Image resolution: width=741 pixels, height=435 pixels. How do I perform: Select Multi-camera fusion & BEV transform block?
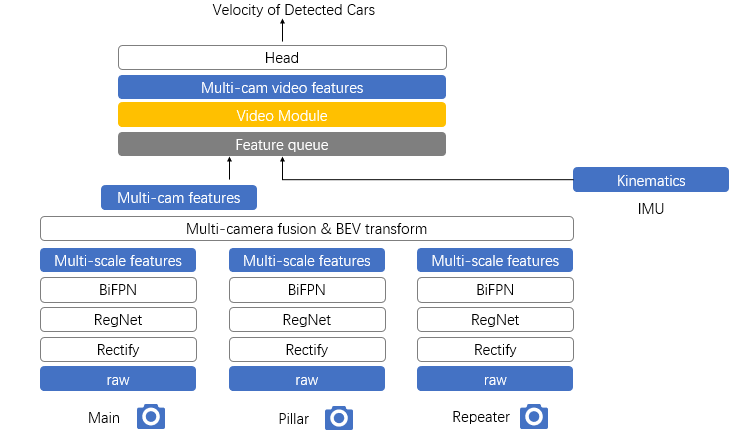306,229
